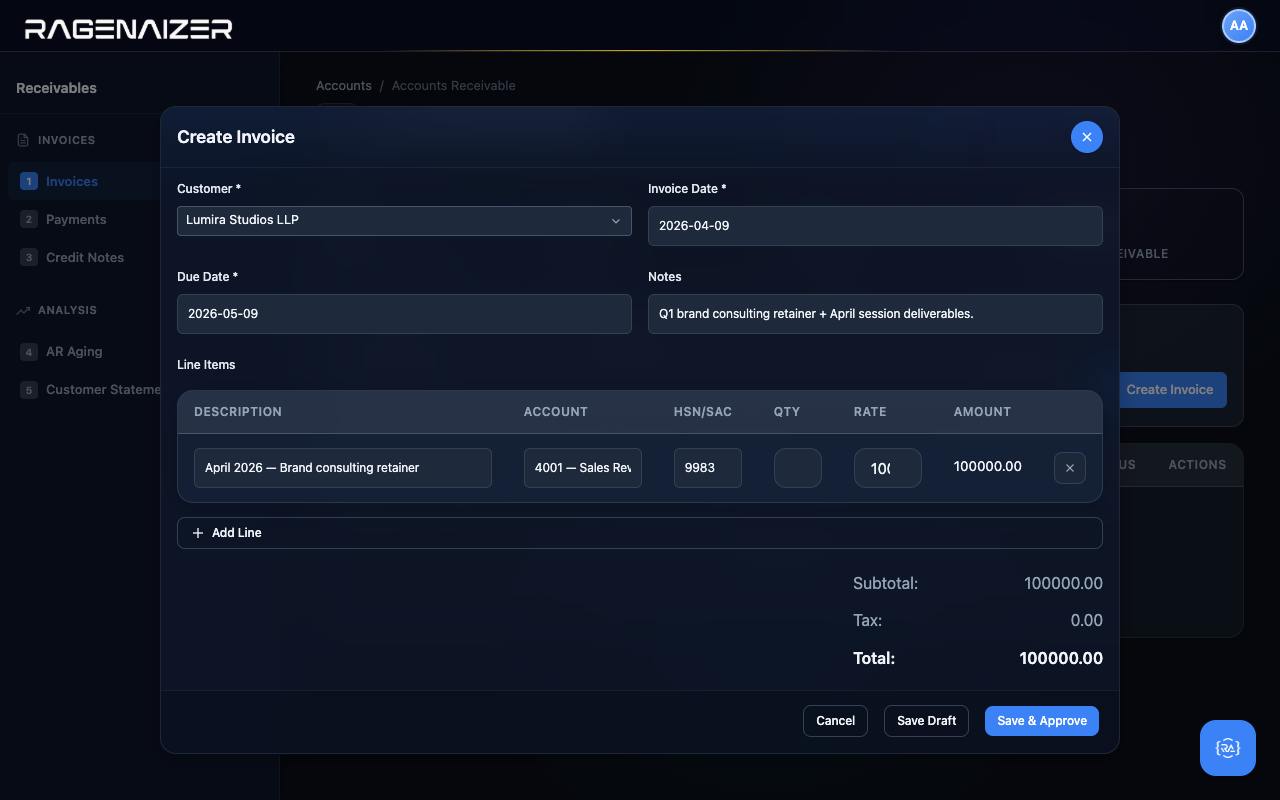This screenshot has height=800, width=1280.
Task: Remove the brand consulting retainer line item
Action: click(x=1070, y=468)
